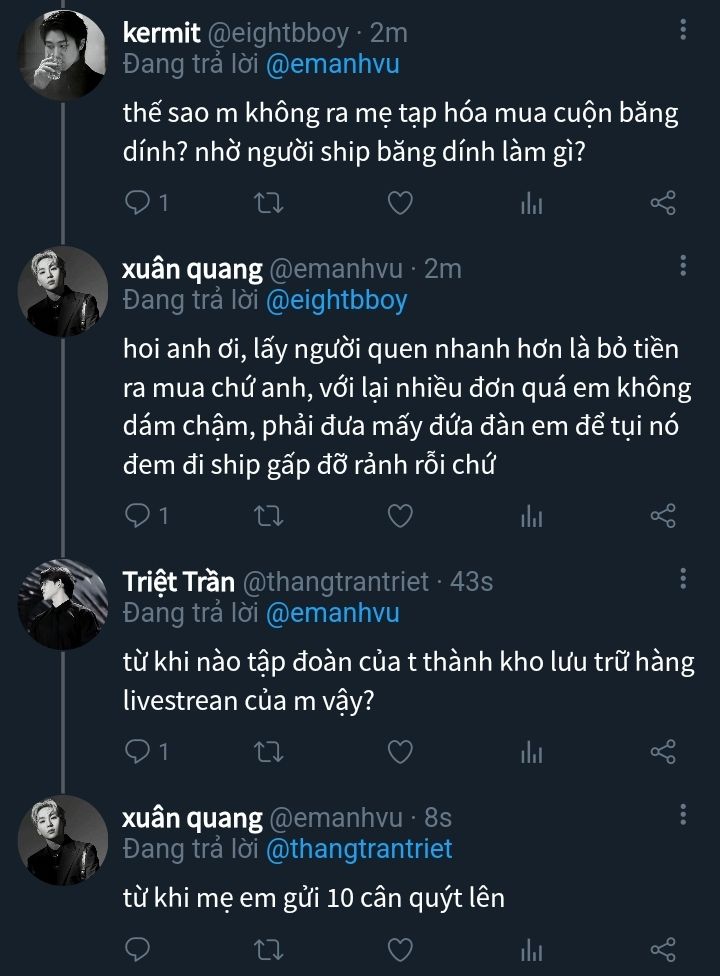Open Triệt Trần's profile avatar

click(62, 603)
